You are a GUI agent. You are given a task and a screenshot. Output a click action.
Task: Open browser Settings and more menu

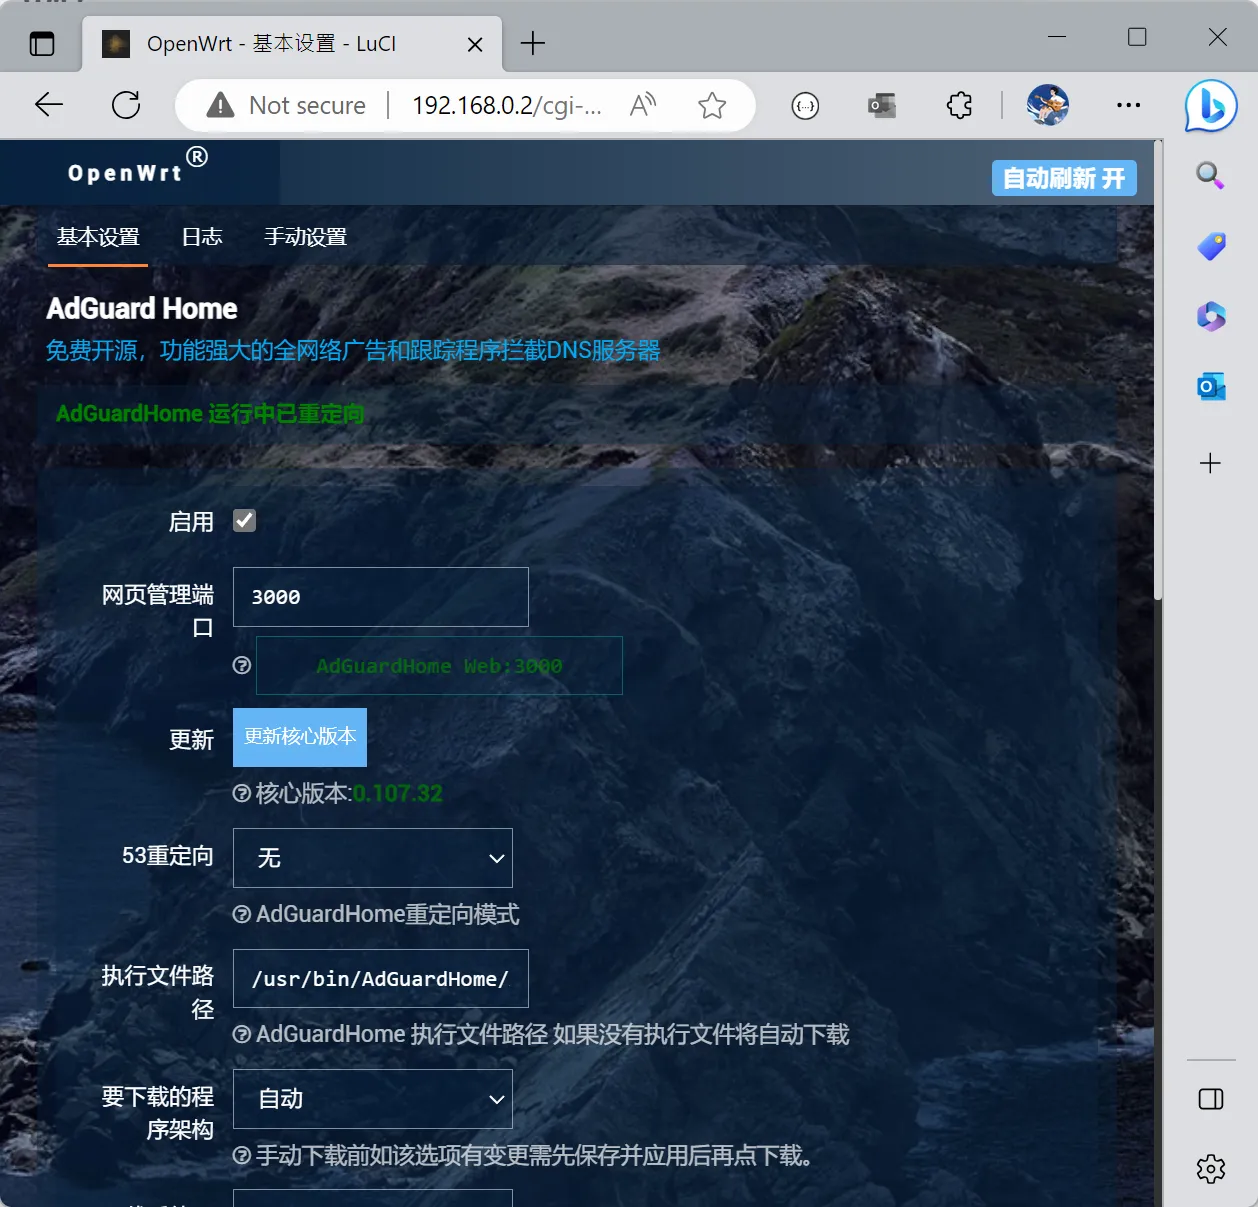tap(1128, 105)
